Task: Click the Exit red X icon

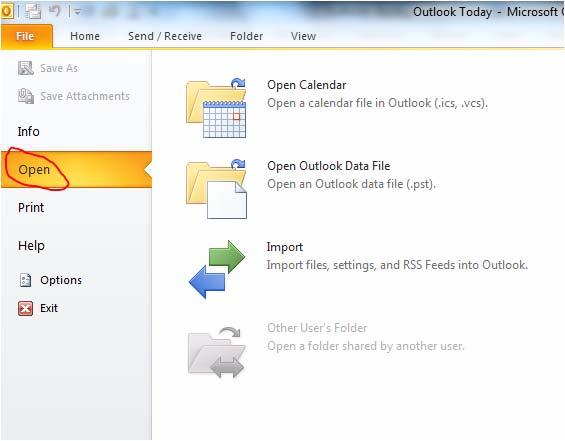Action: [25, 308]
